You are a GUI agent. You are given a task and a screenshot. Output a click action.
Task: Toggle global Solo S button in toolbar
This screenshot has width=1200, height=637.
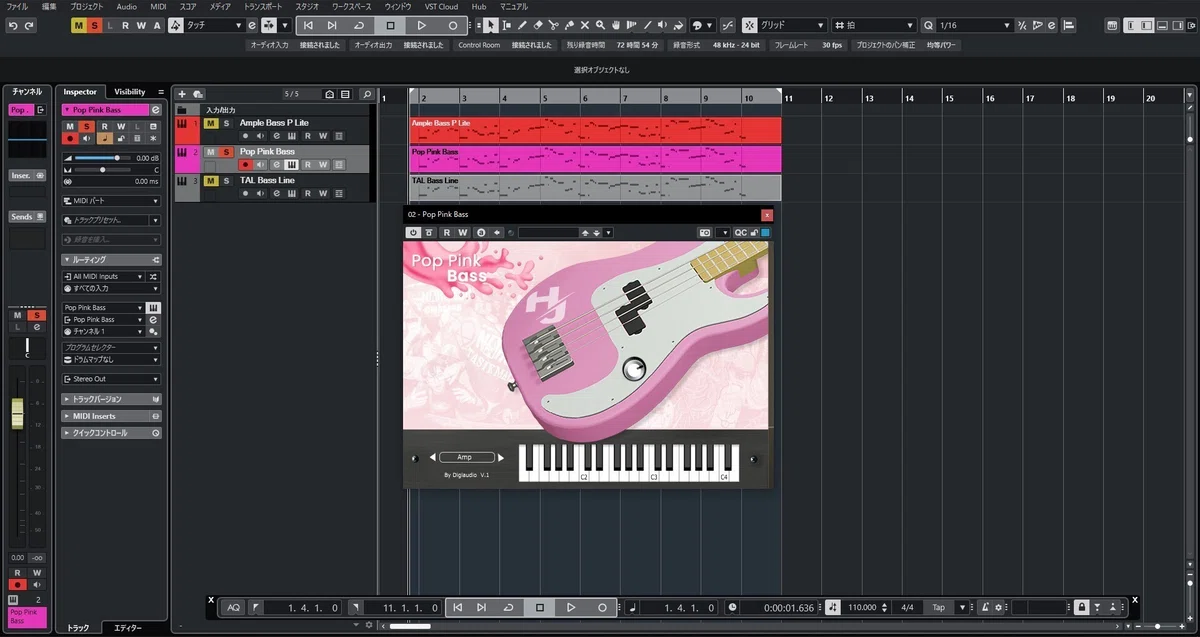[x=94, y=25]
